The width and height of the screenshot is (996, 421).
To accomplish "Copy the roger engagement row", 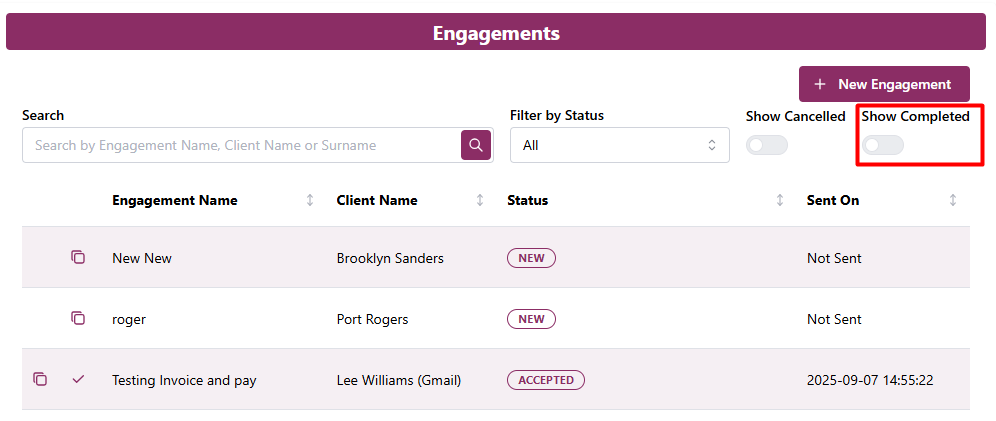I will pos(78,318).
